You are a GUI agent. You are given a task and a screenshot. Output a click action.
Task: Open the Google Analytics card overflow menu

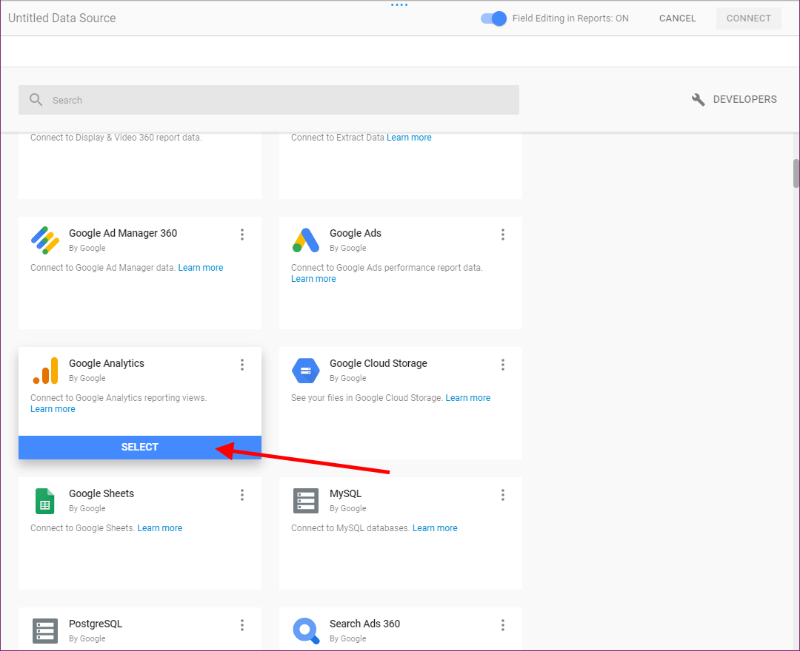pos(242,365)
